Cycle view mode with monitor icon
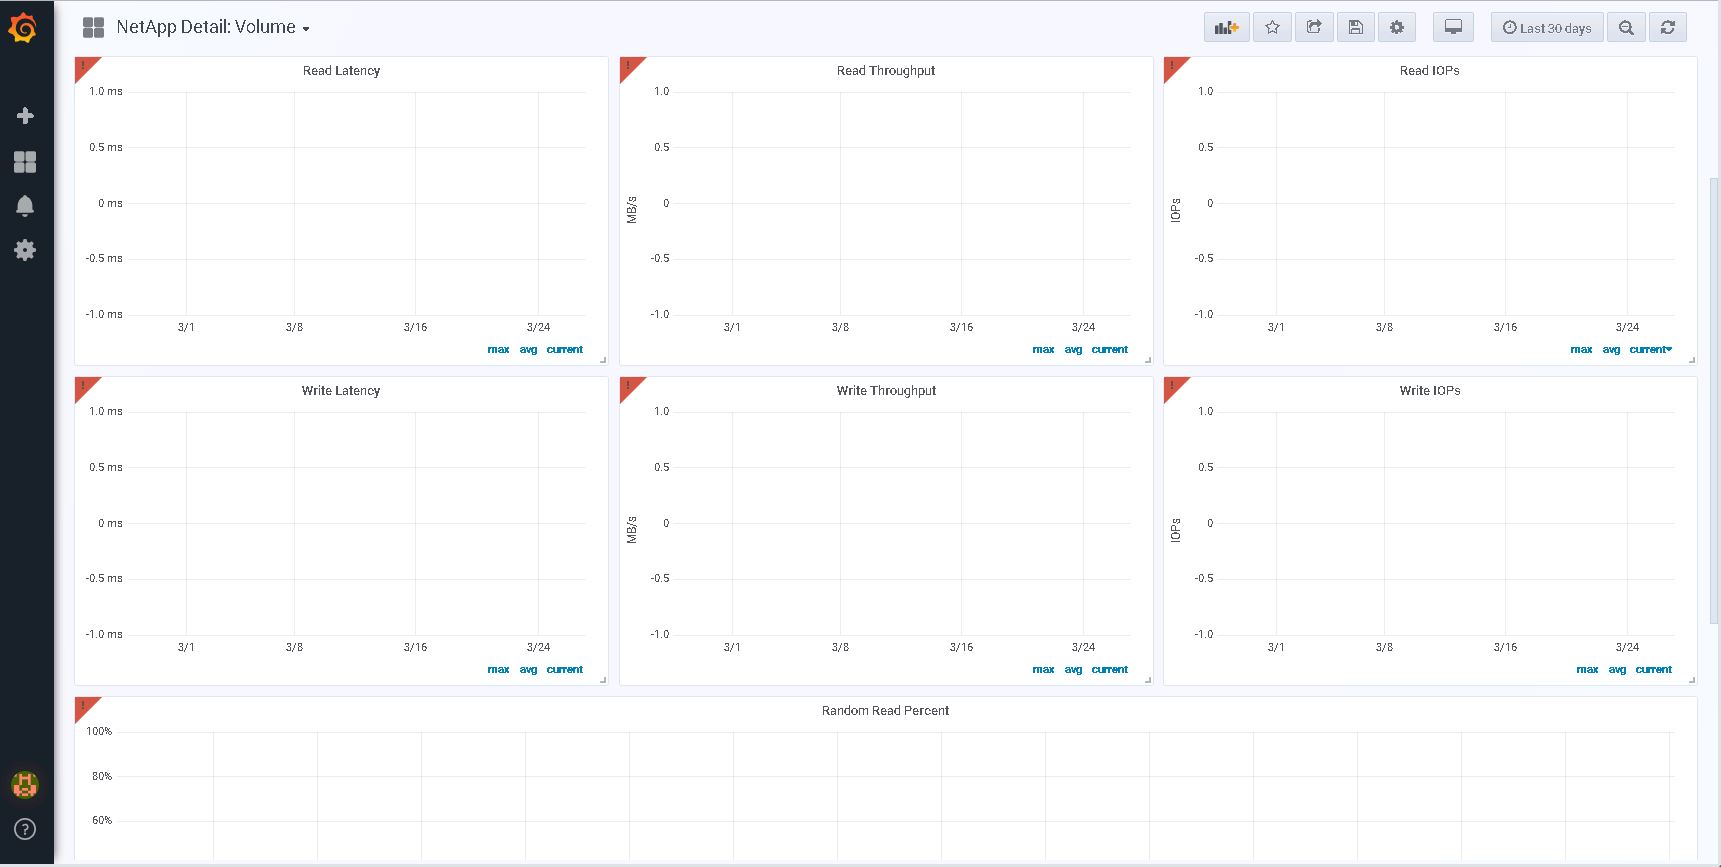1721x867 pixels. pyautogui.click(x=1454, y=28)
